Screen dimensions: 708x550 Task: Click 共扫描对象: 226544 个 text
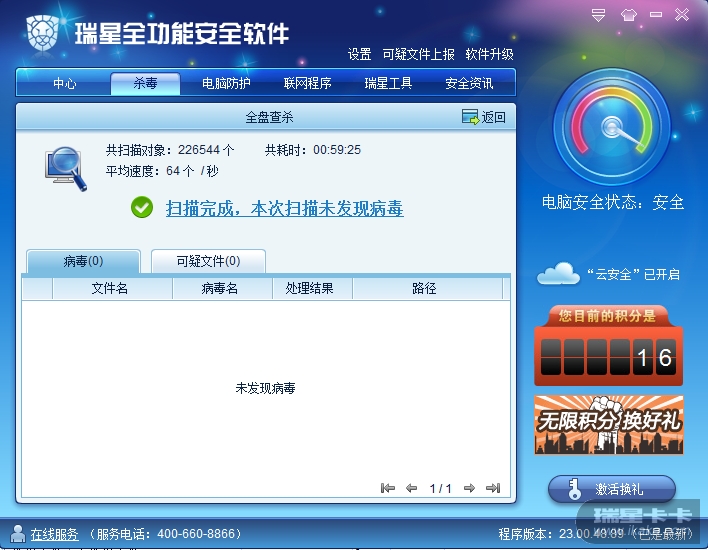[170, 150]
